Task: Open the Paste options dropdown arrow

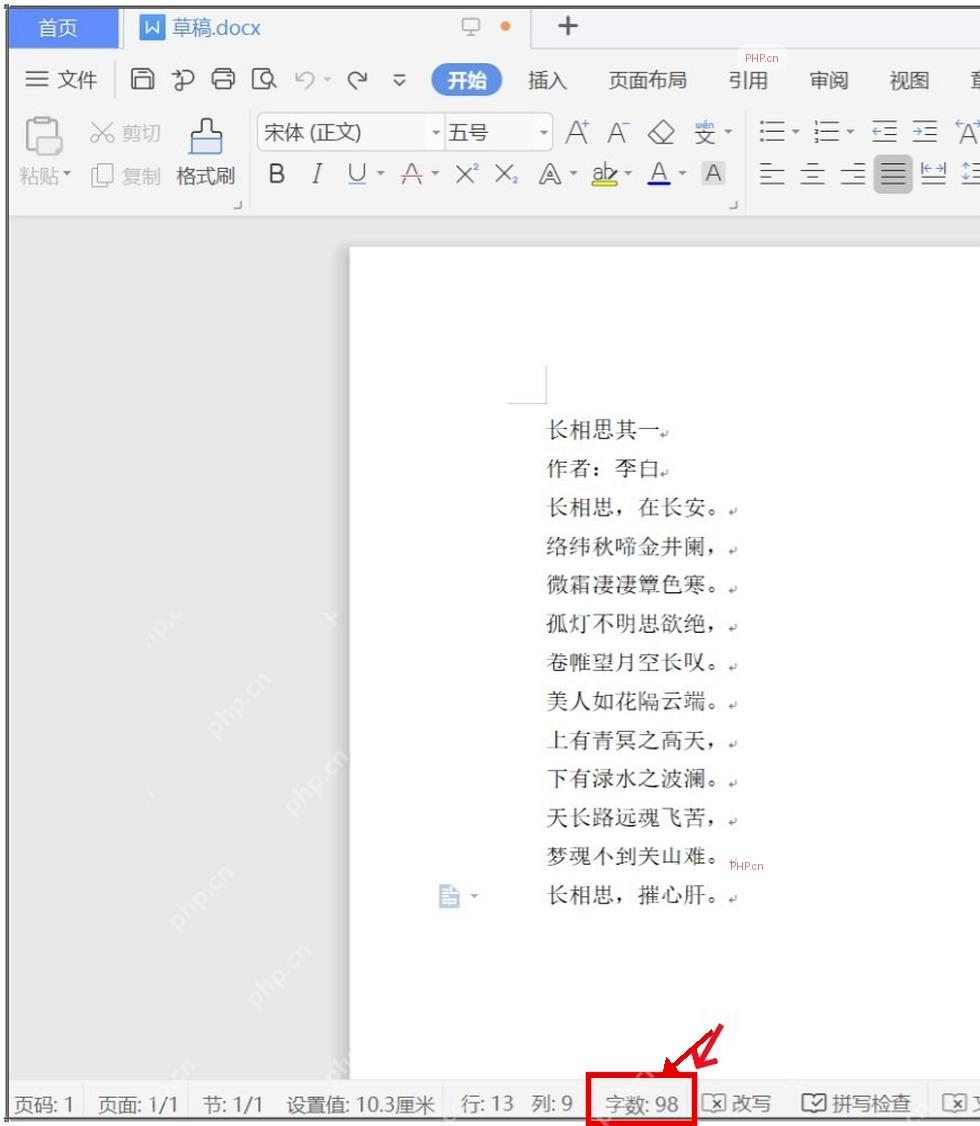Action: [x=67, y=173]
